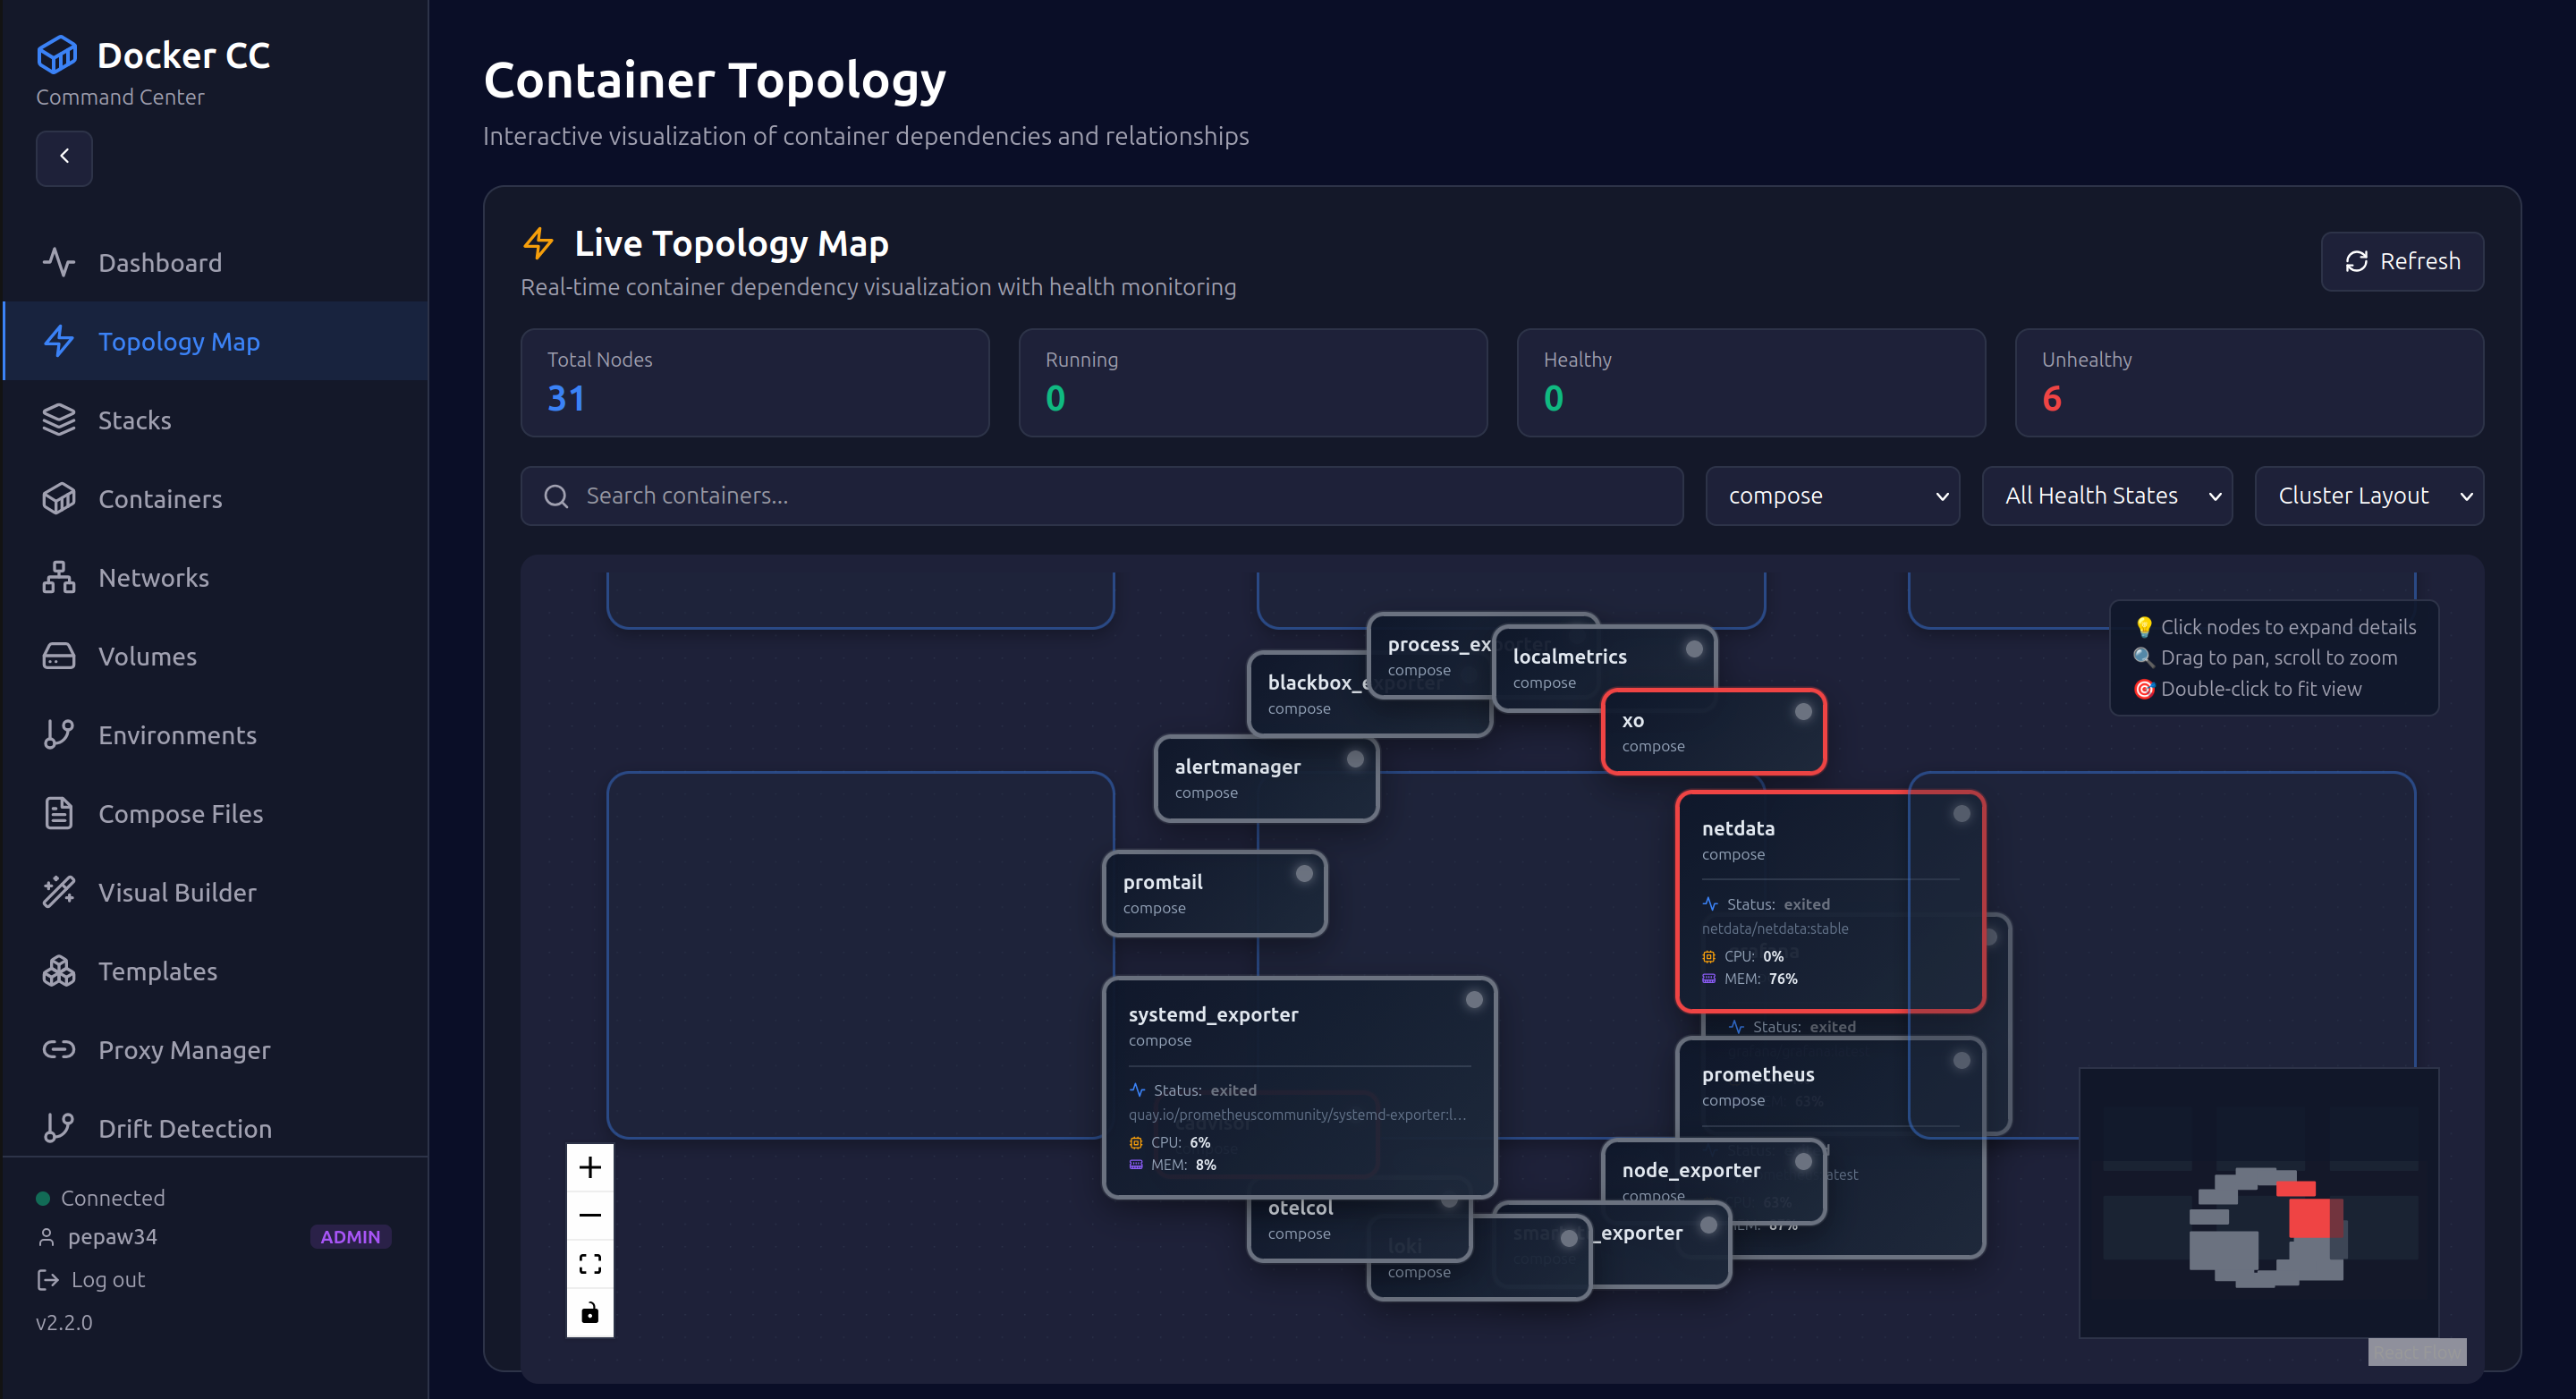Open the Proxy Manager

tap(184, 1049)
